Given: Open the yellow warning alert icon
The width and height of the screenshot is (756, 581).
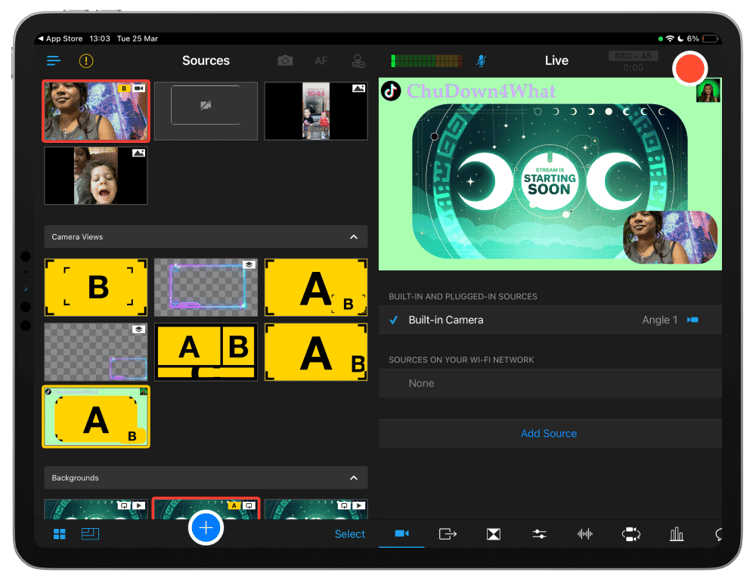Looking at the screenshot, I should coord(86,61).
